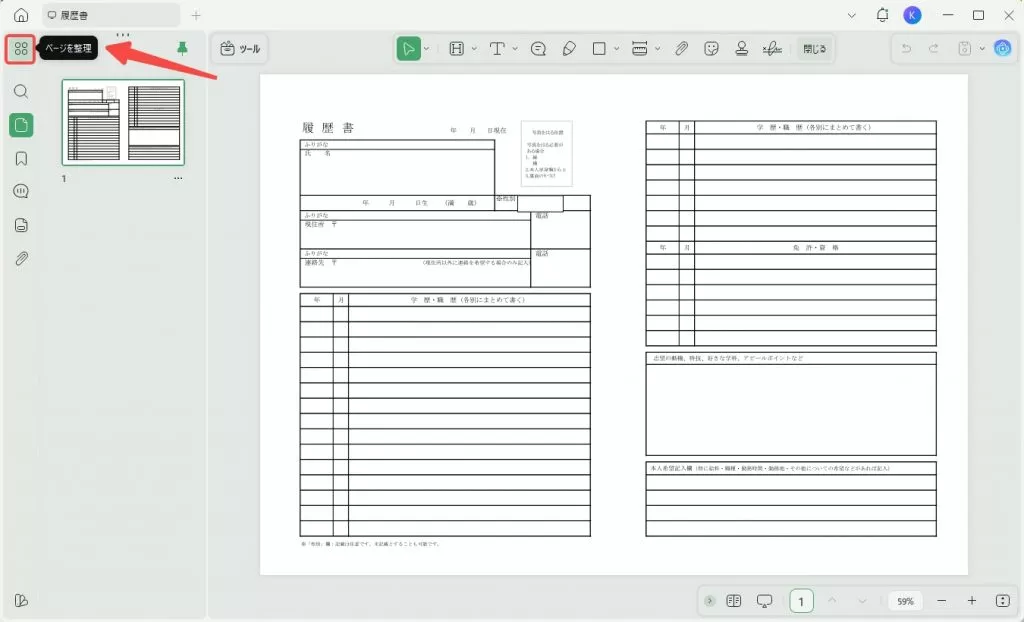Open the bookmarks panel
This screenshot has height=622, width=1024.
coord(21,158)
